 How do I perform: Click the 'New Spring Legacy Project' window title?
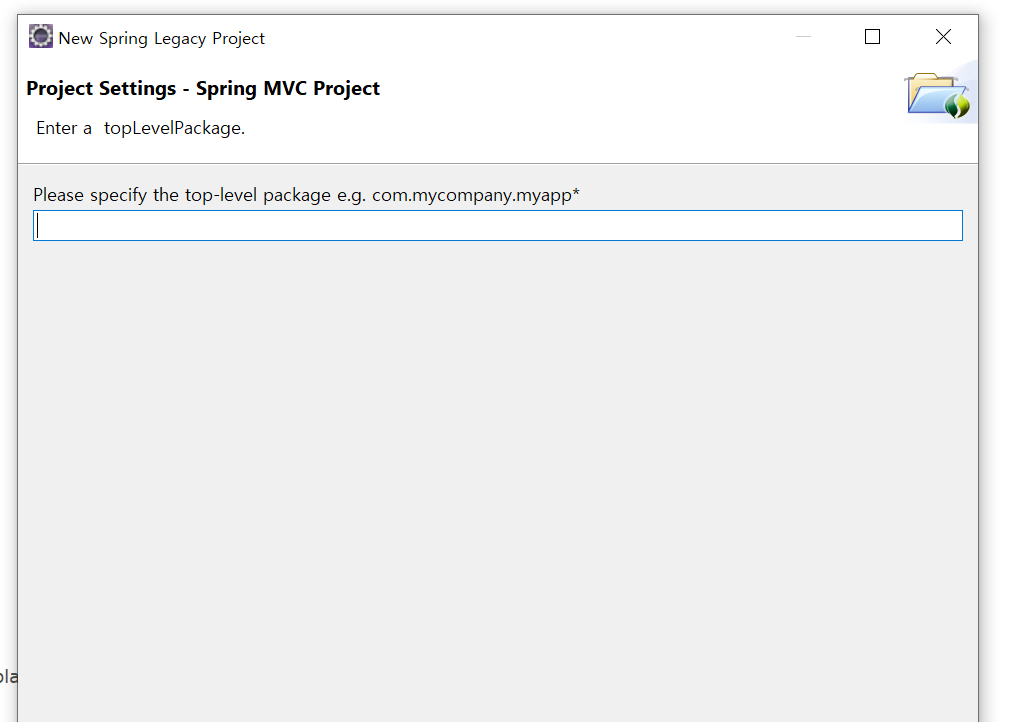click(x=162, y=38)
